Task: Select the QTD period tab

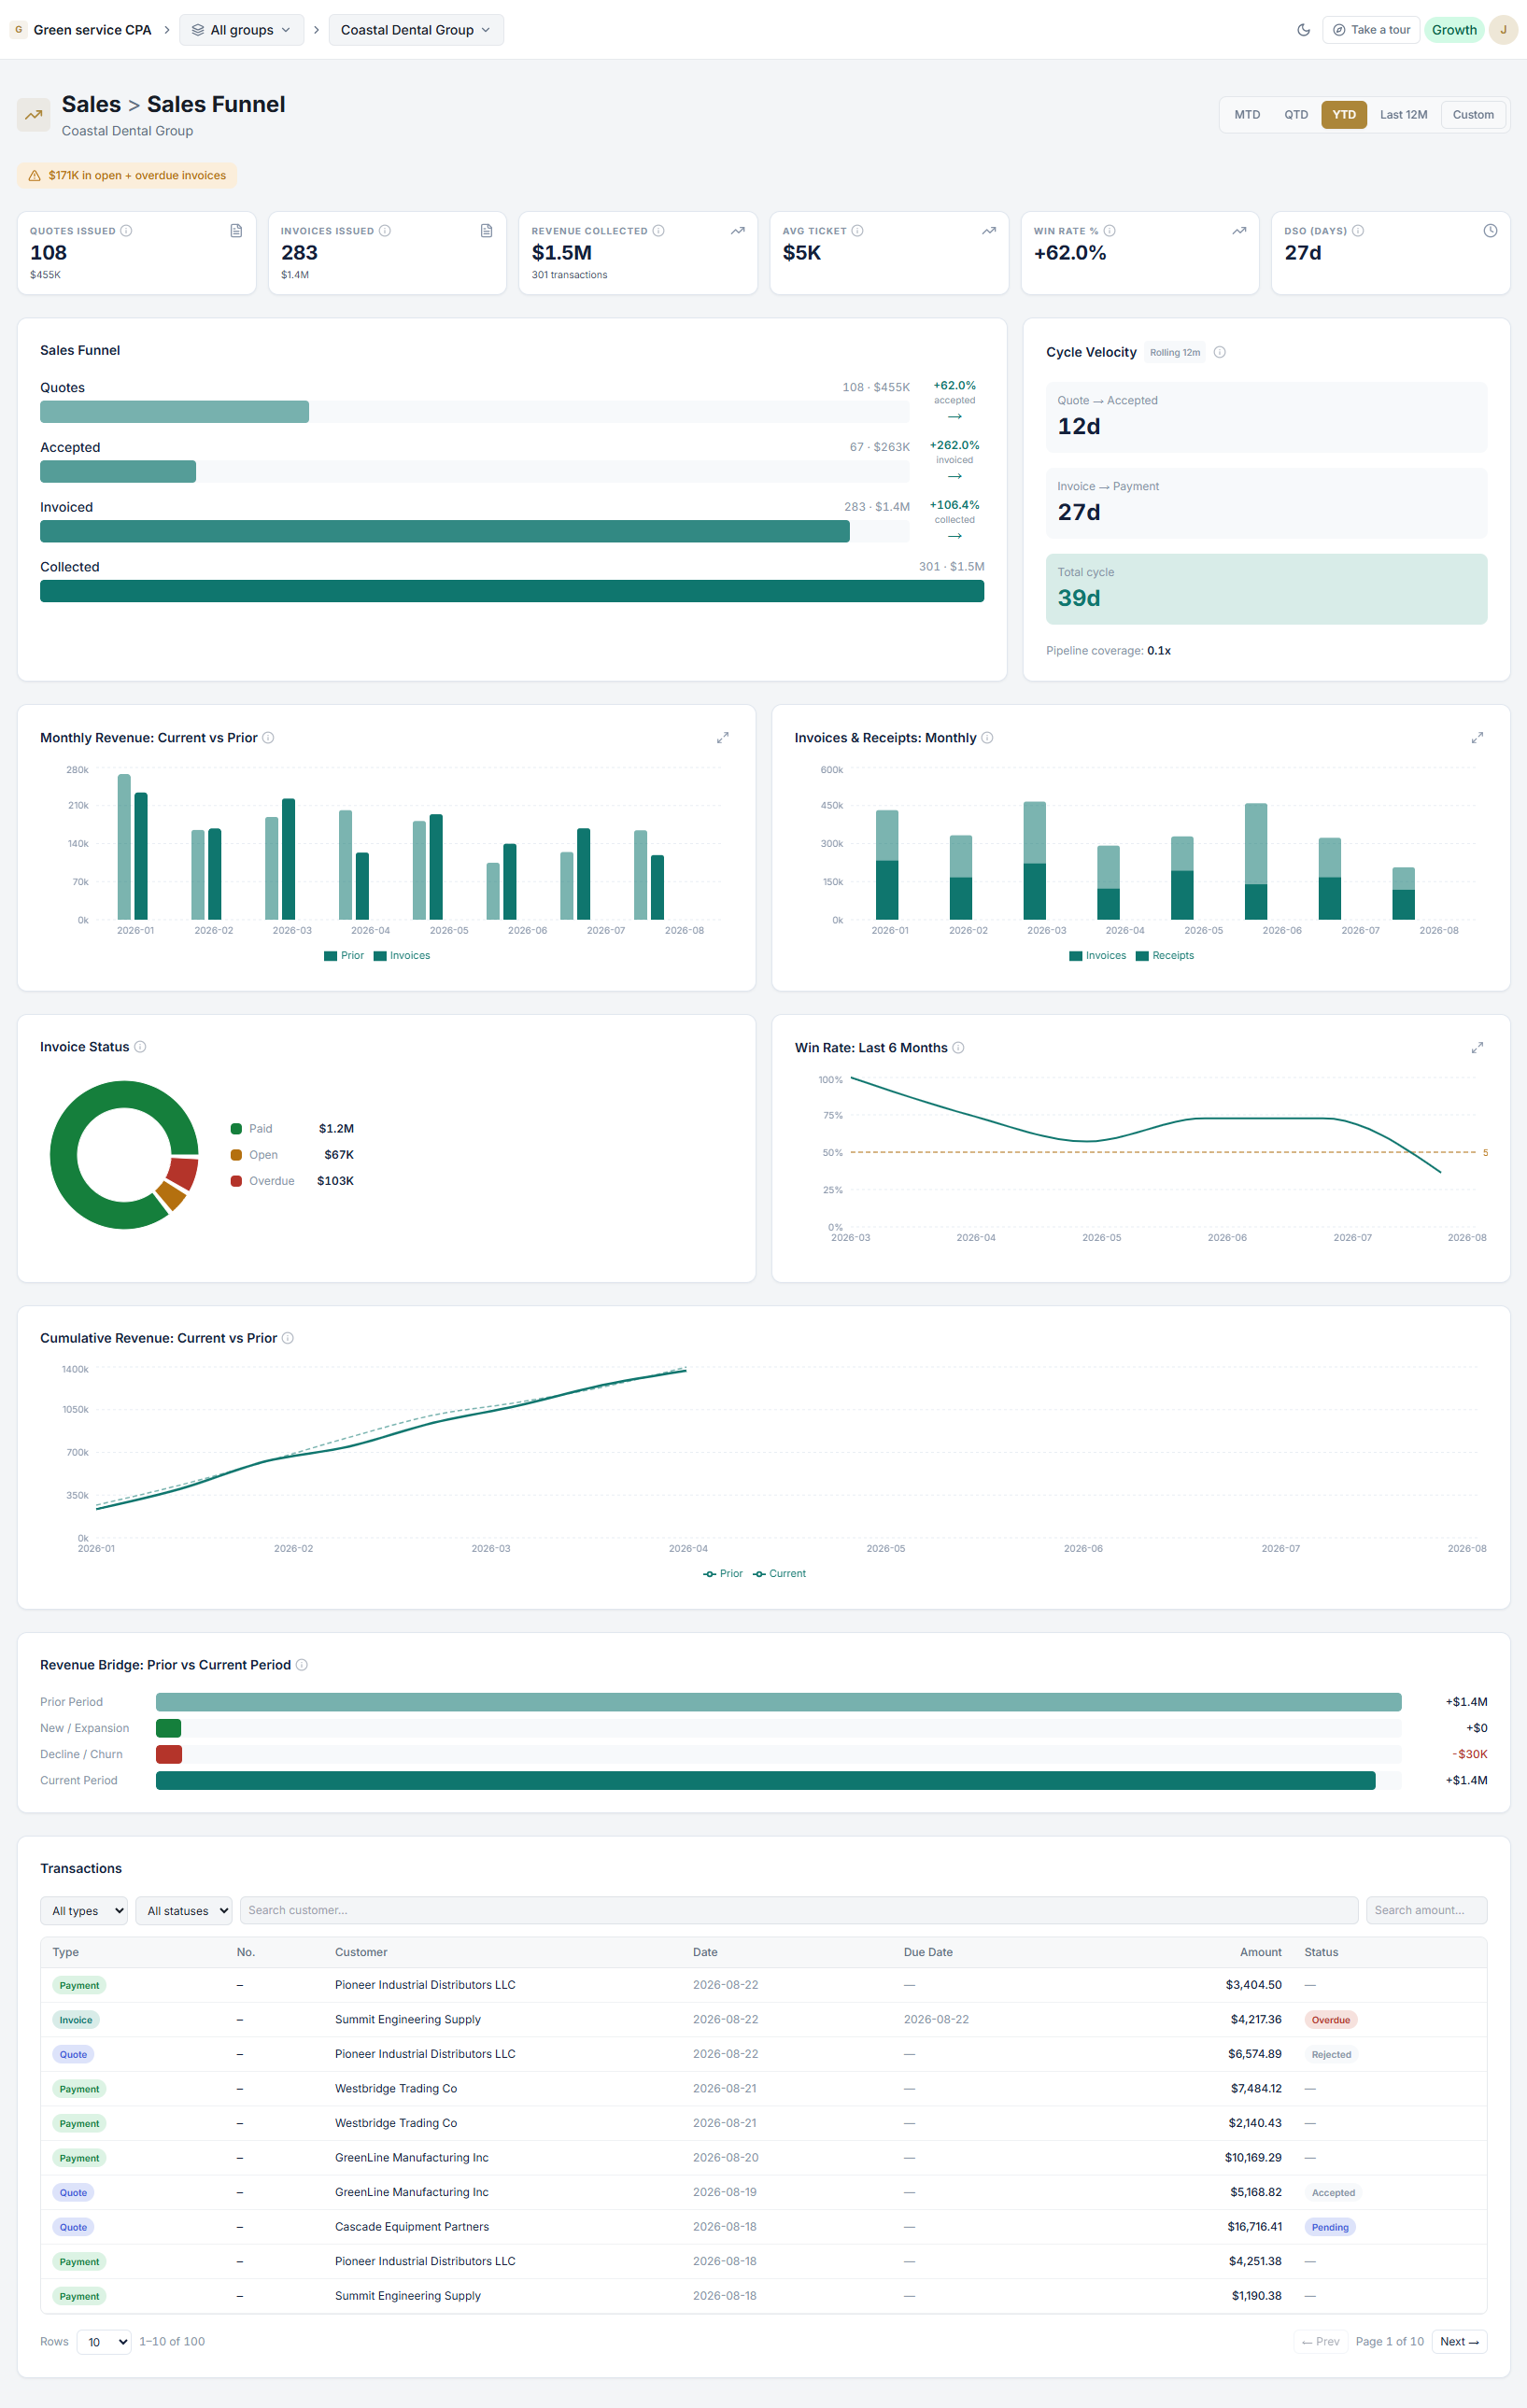Action: tap(1296, 115)
